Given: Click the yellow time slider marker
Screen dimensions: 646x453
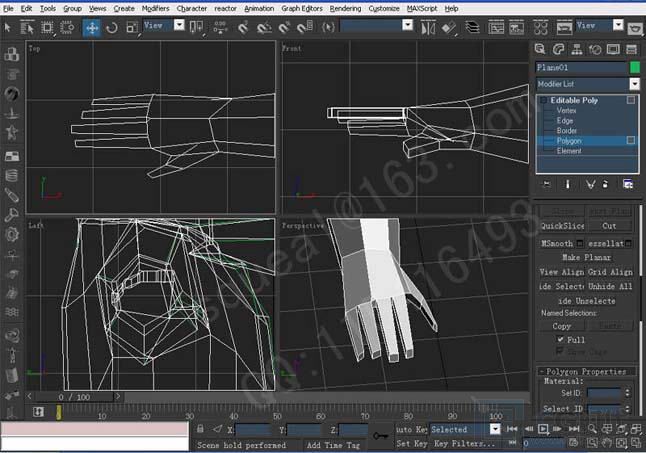Looking at the screenshot, I should pos(59,412).
